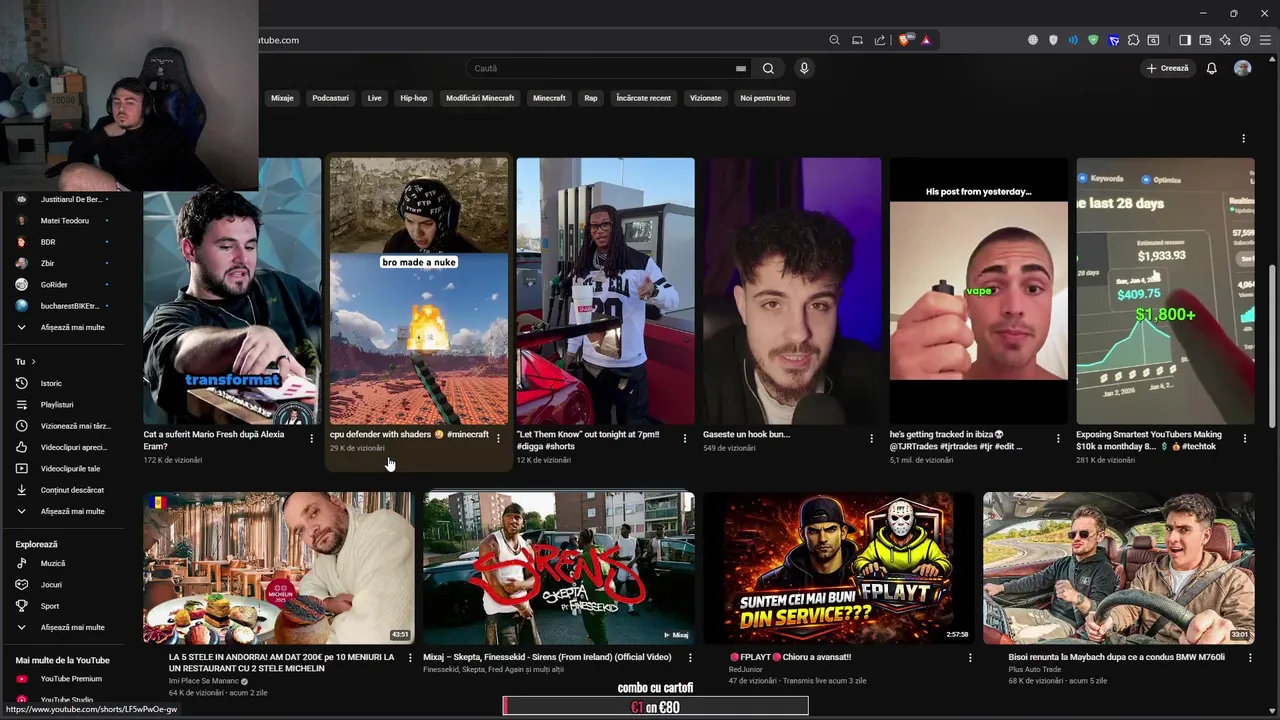Open Muzică under Explorează
The height and width of the screenshot is (720, 1280).
click(65, 563)
